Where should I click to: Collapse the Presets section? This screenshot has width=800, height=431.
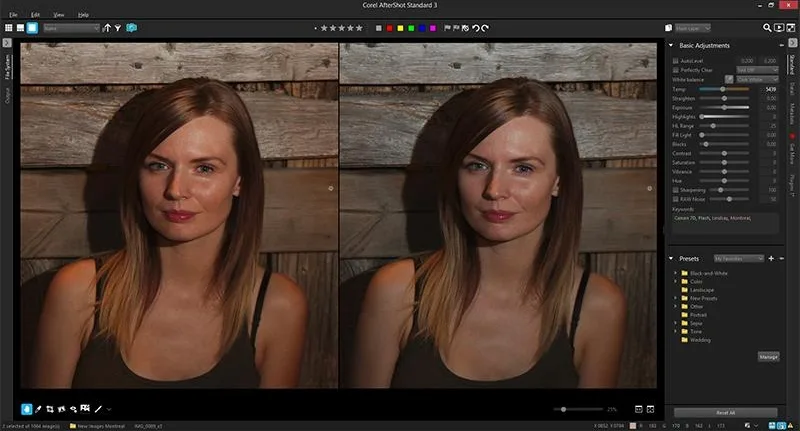coord(671,259)
